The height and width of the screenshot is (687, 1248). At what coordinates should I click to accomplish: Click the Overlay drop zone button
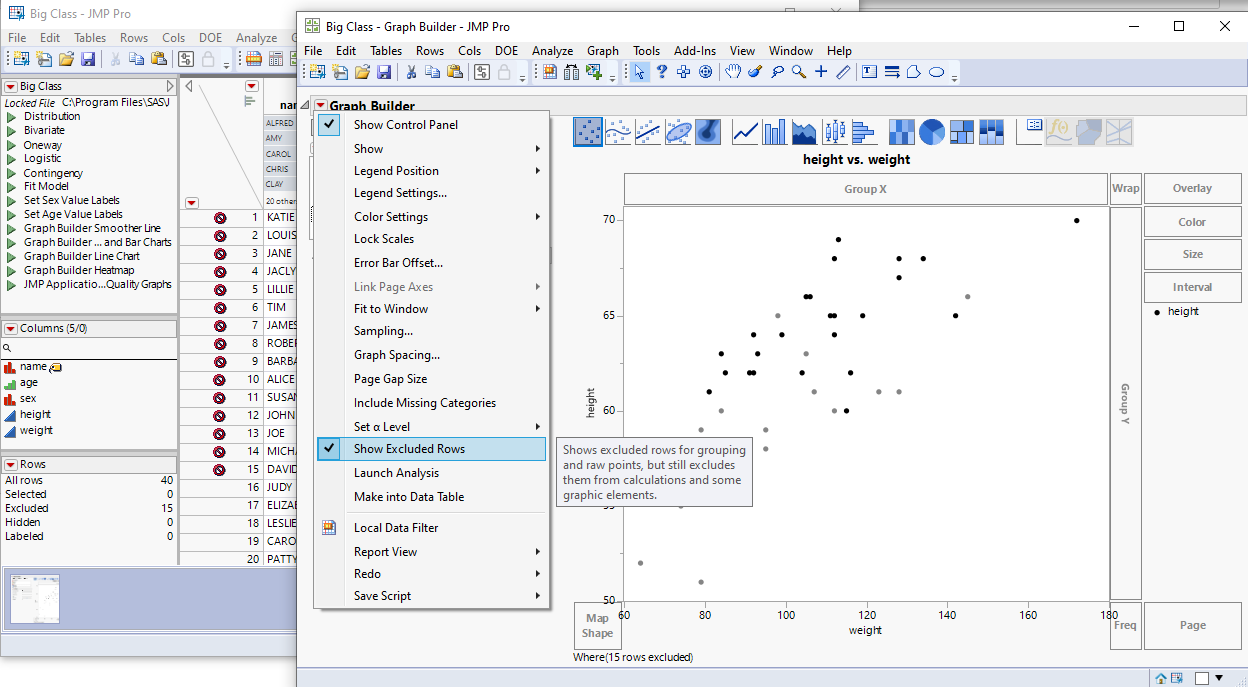(x=1192, y=188)
